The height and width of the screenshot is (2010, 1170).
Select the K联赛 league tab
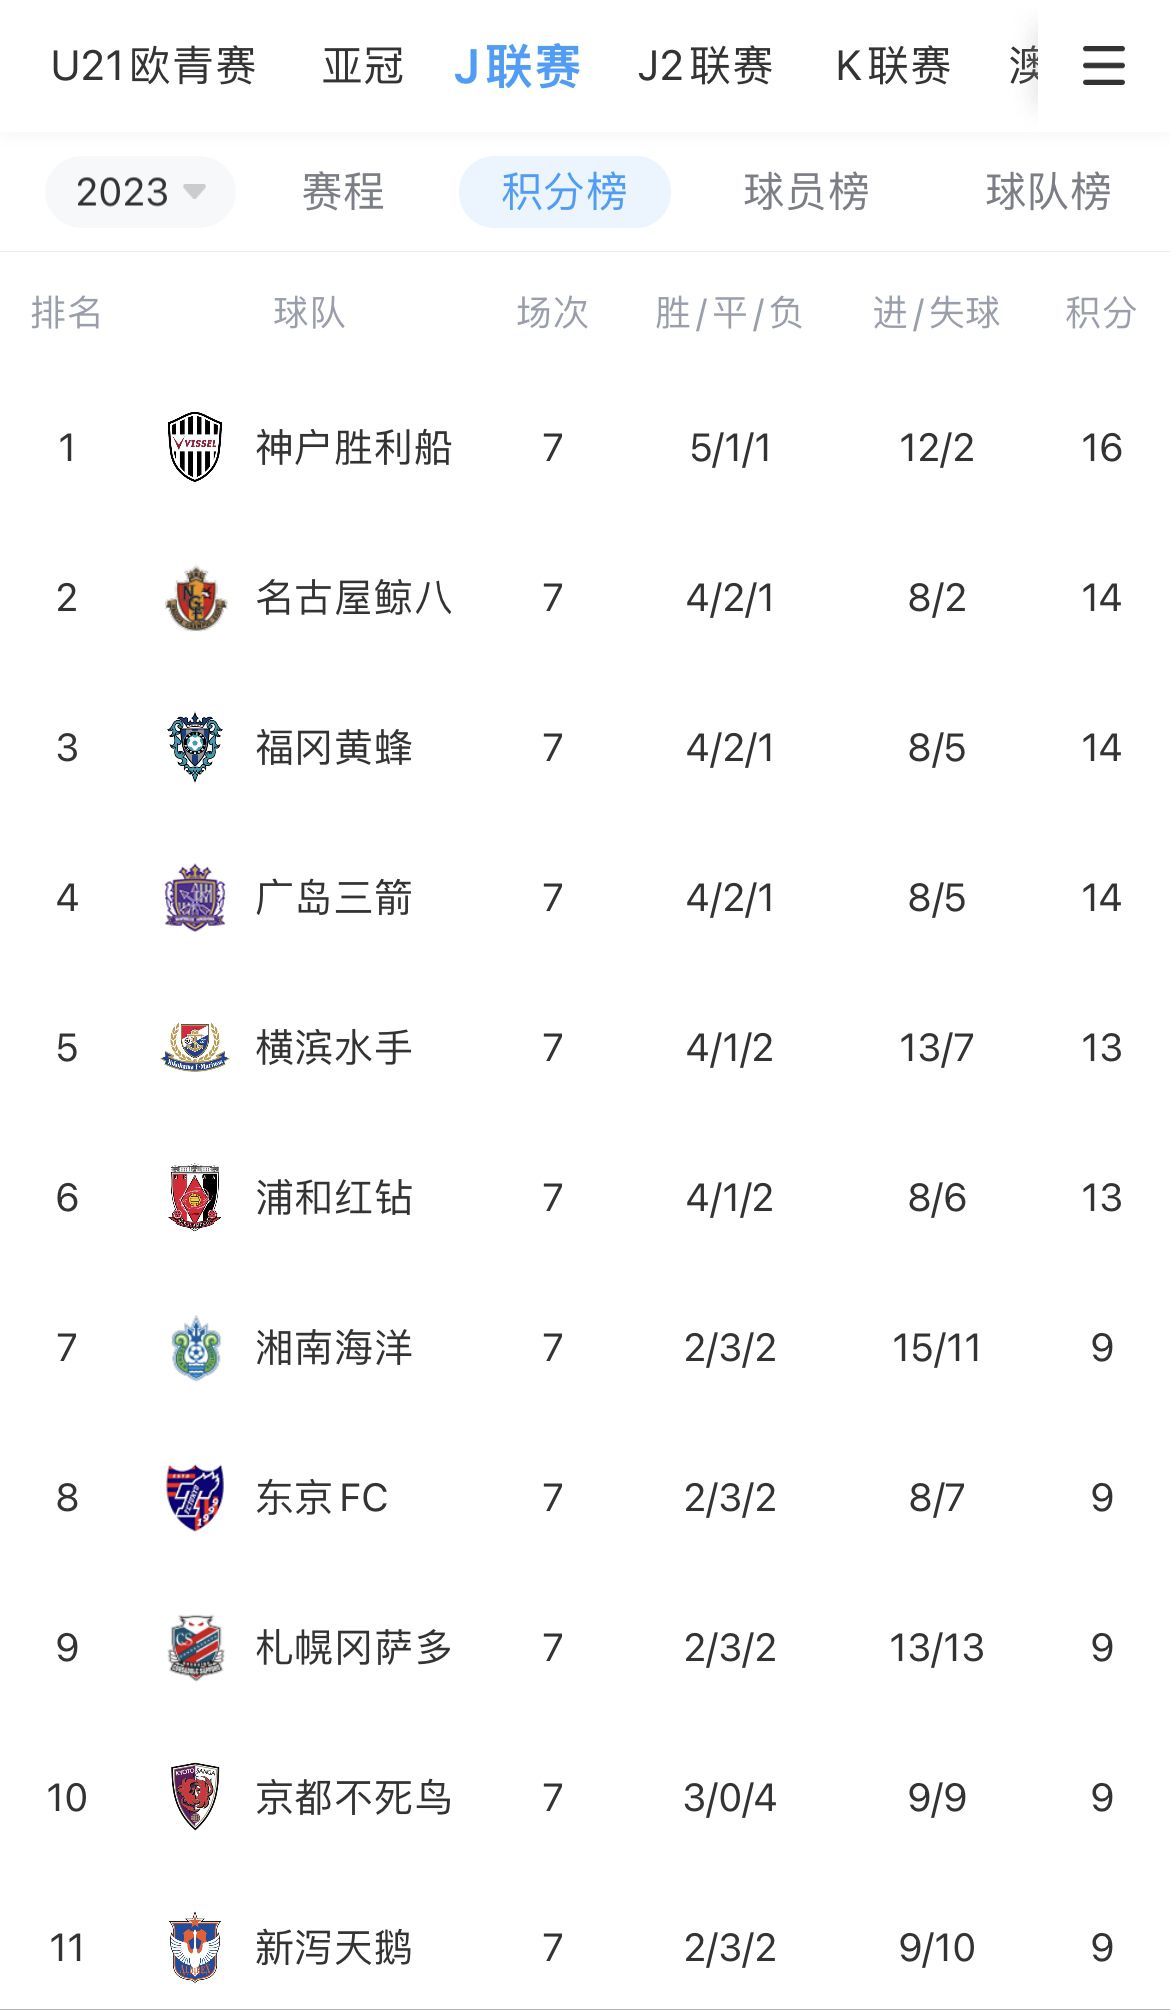coord(893,67)
